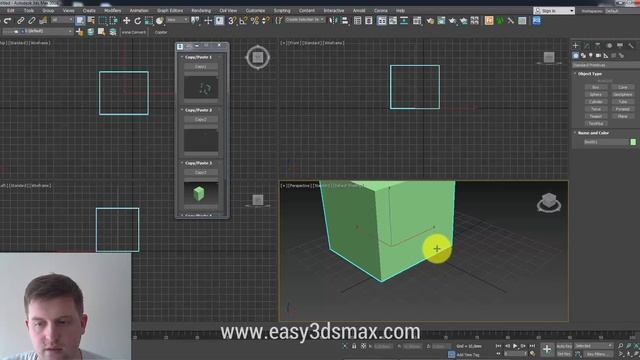
Task: Toggle the Angle Snap icon
Action: [x=244, y=20]
